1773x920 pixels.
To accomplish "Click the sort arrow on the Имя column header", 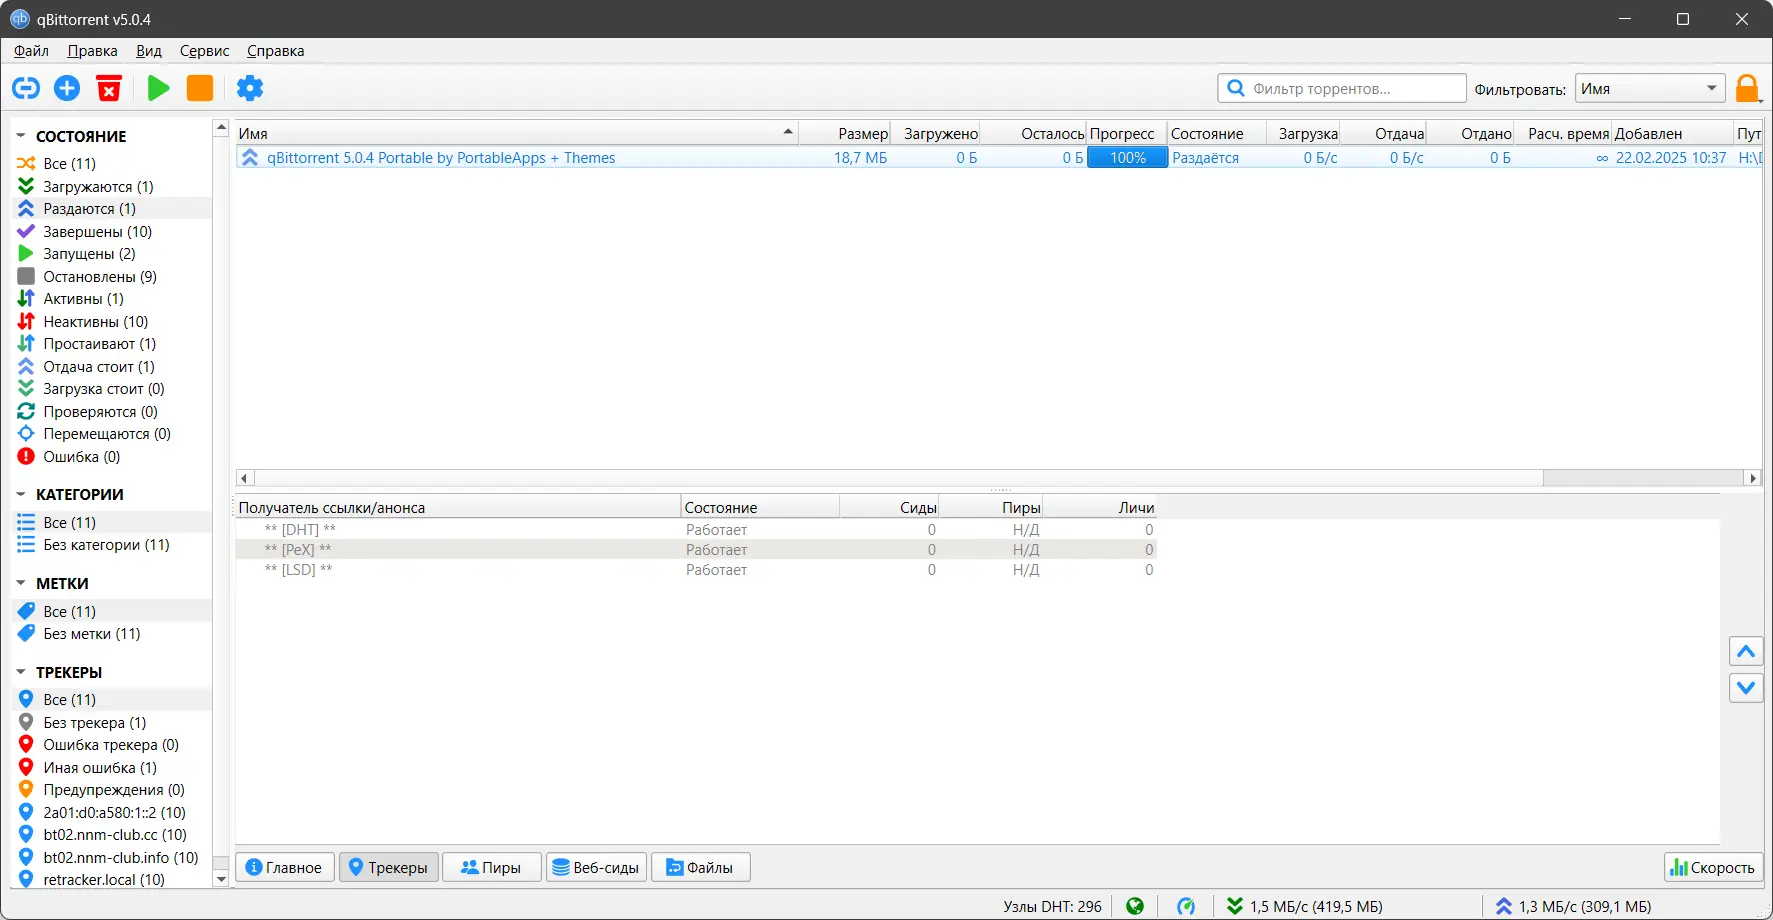I will pyautogui.click(x=788, y=132).
